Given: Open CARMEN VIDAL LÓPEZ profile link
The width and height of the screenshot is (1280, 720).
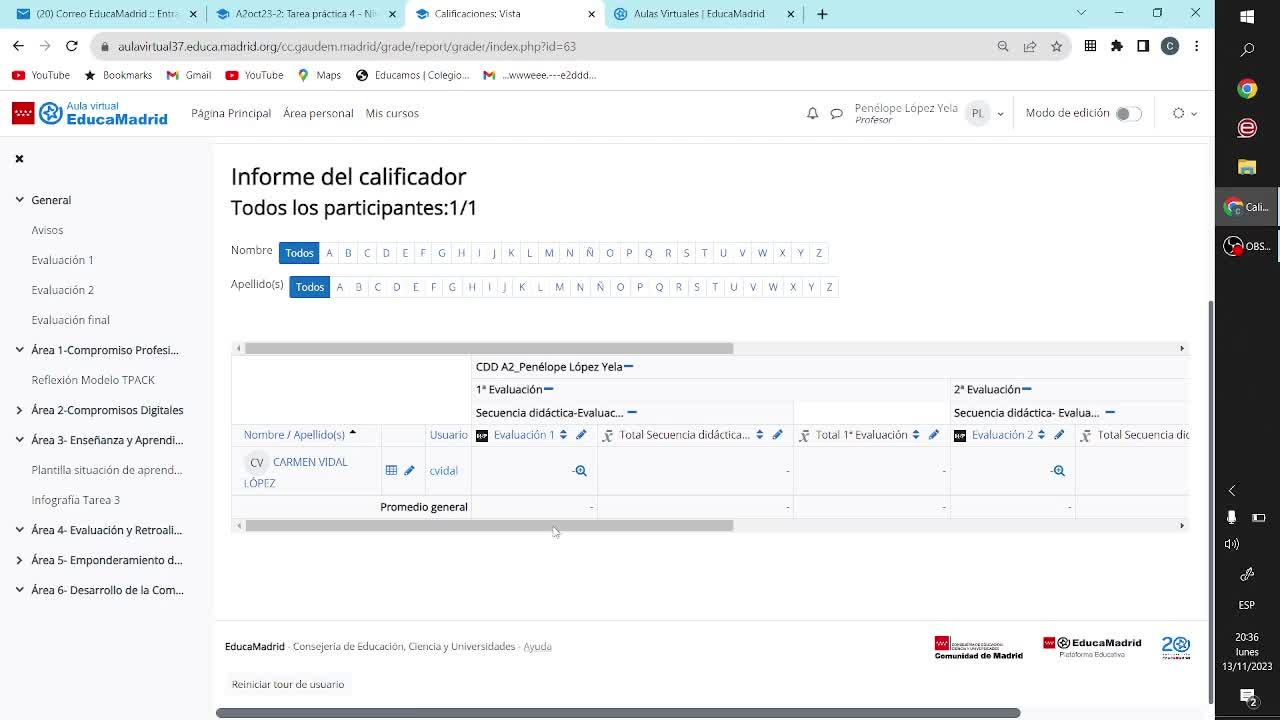Looking at the screenshot, I should [x=296, y=472].
